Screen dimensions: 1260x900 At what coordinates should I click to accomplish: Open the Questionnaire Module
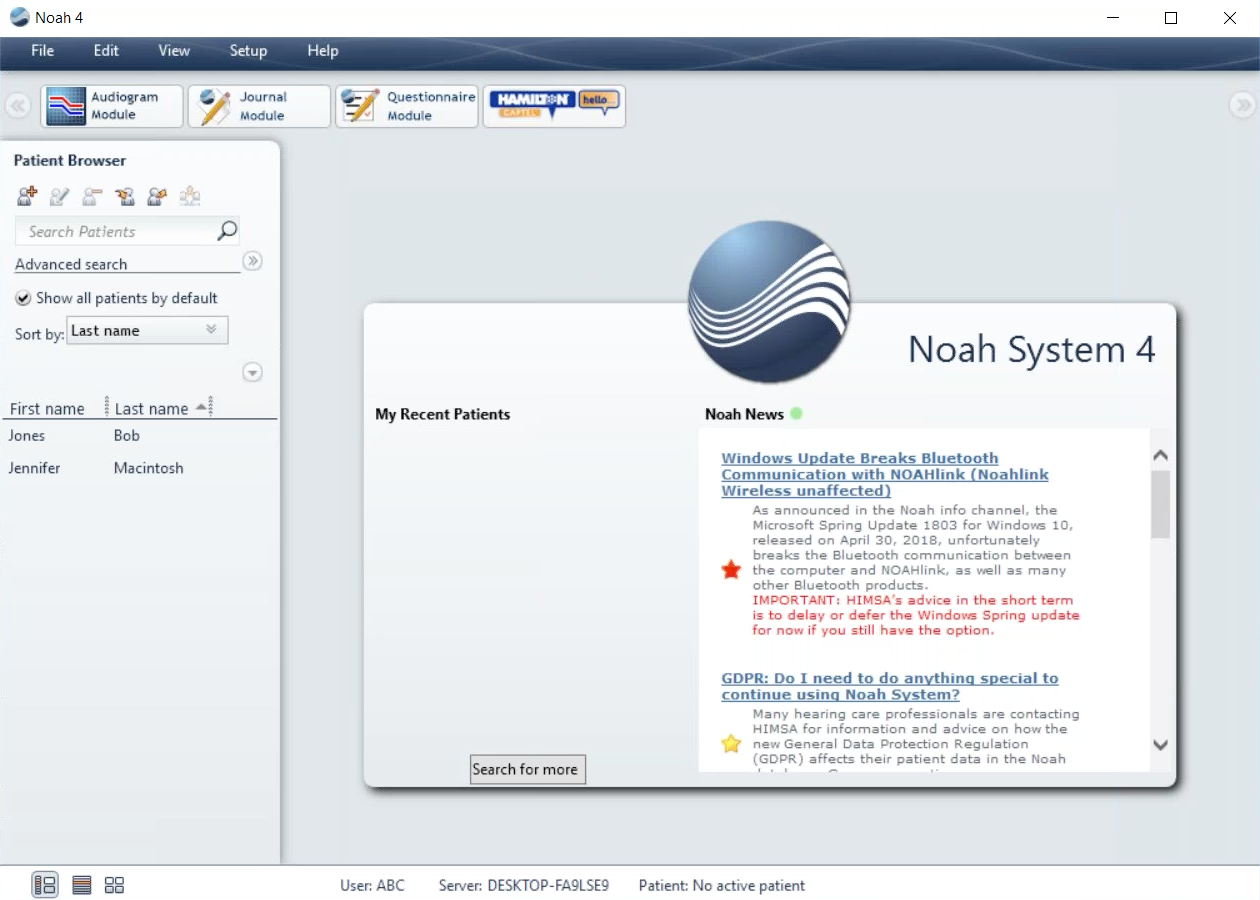[406, 106]
